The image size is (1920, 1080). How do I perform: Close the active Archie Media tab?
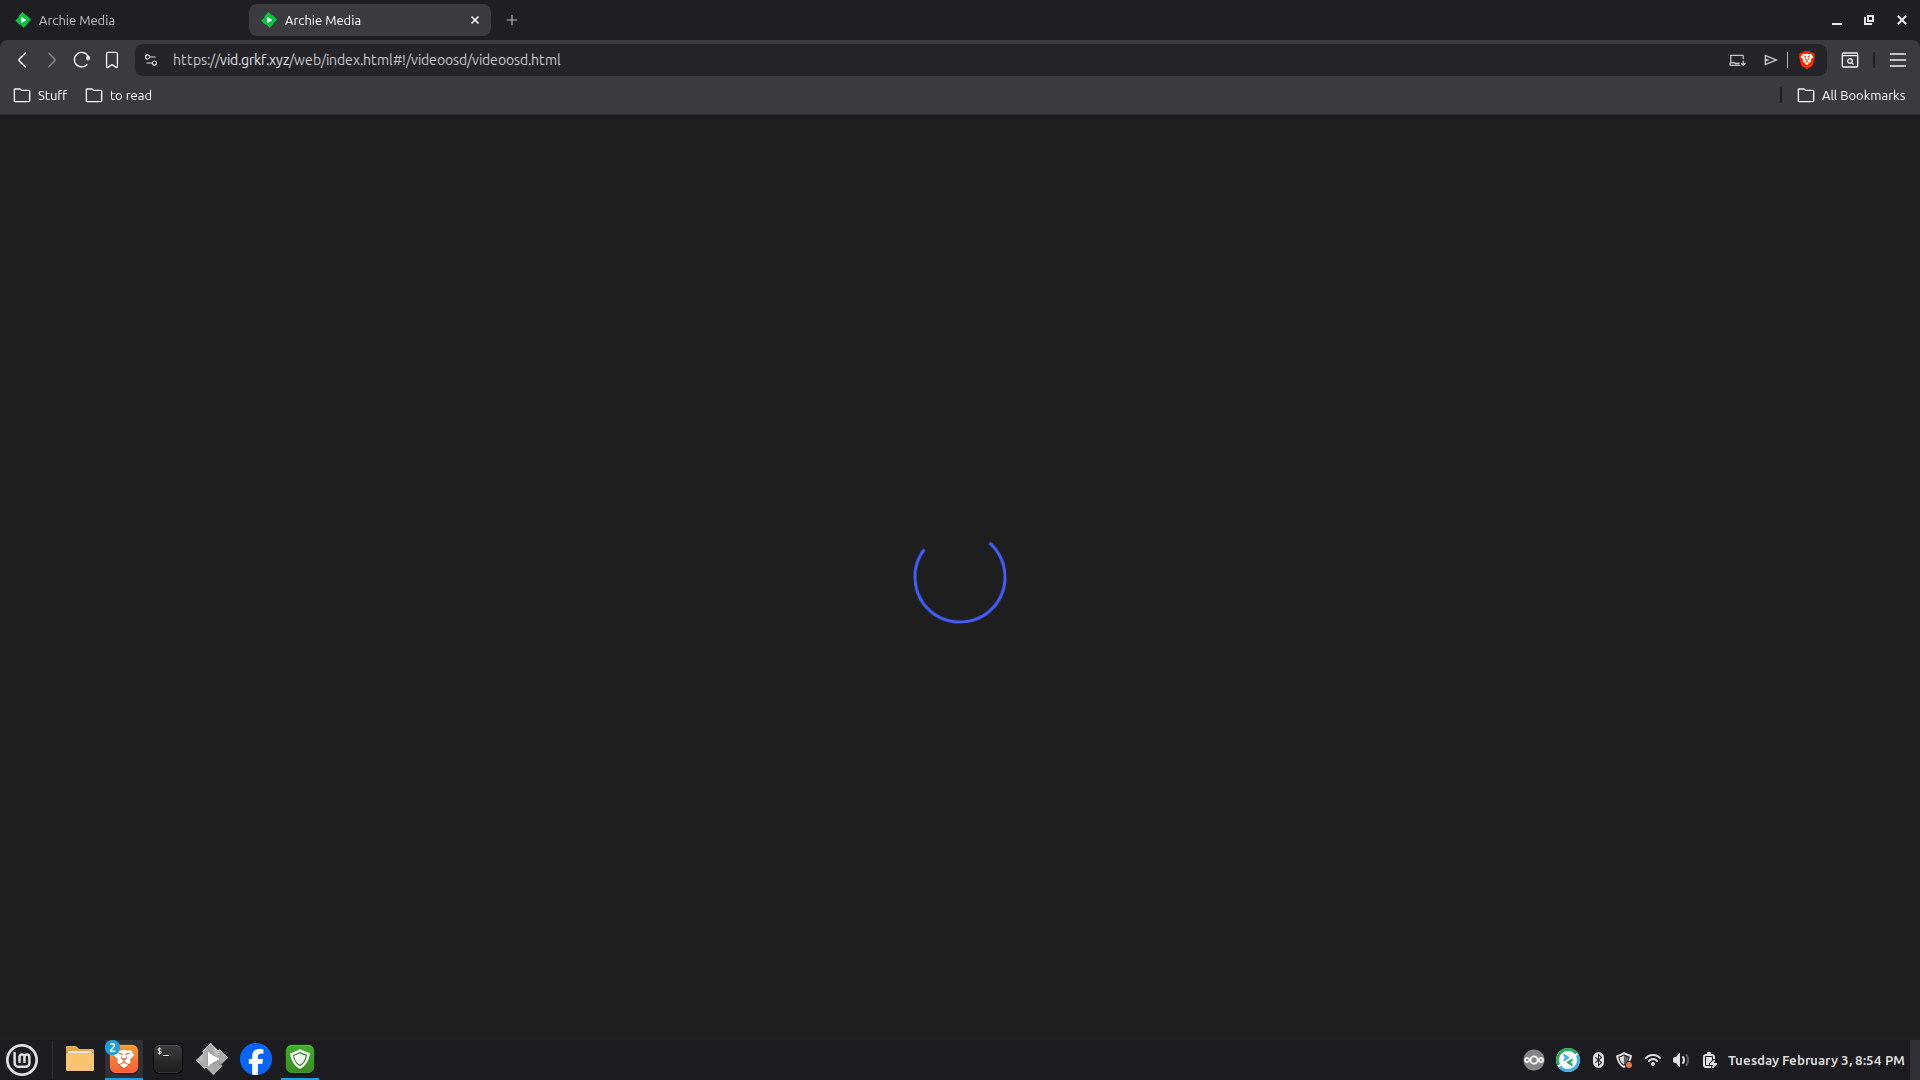coord(475,20)
